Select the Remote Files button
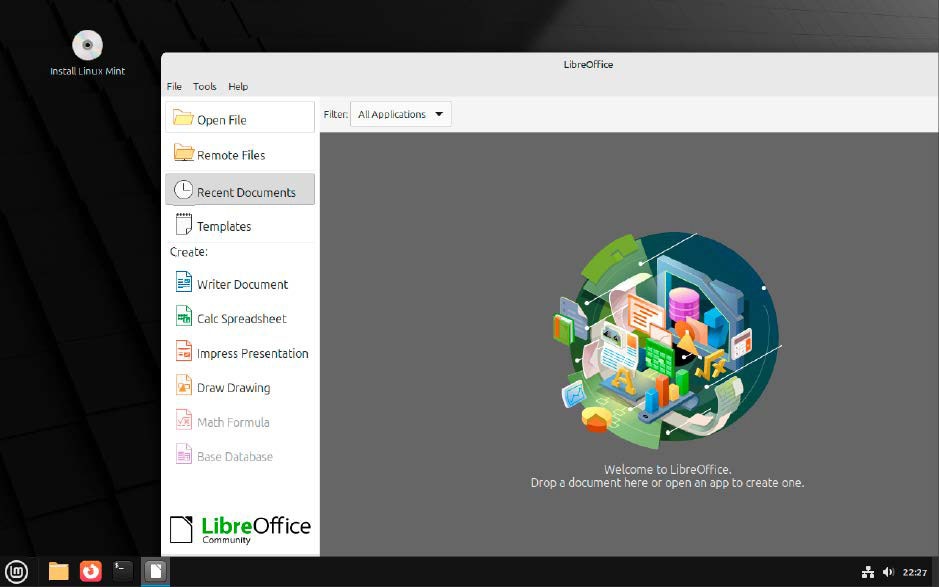 click(x=240, y=155)
